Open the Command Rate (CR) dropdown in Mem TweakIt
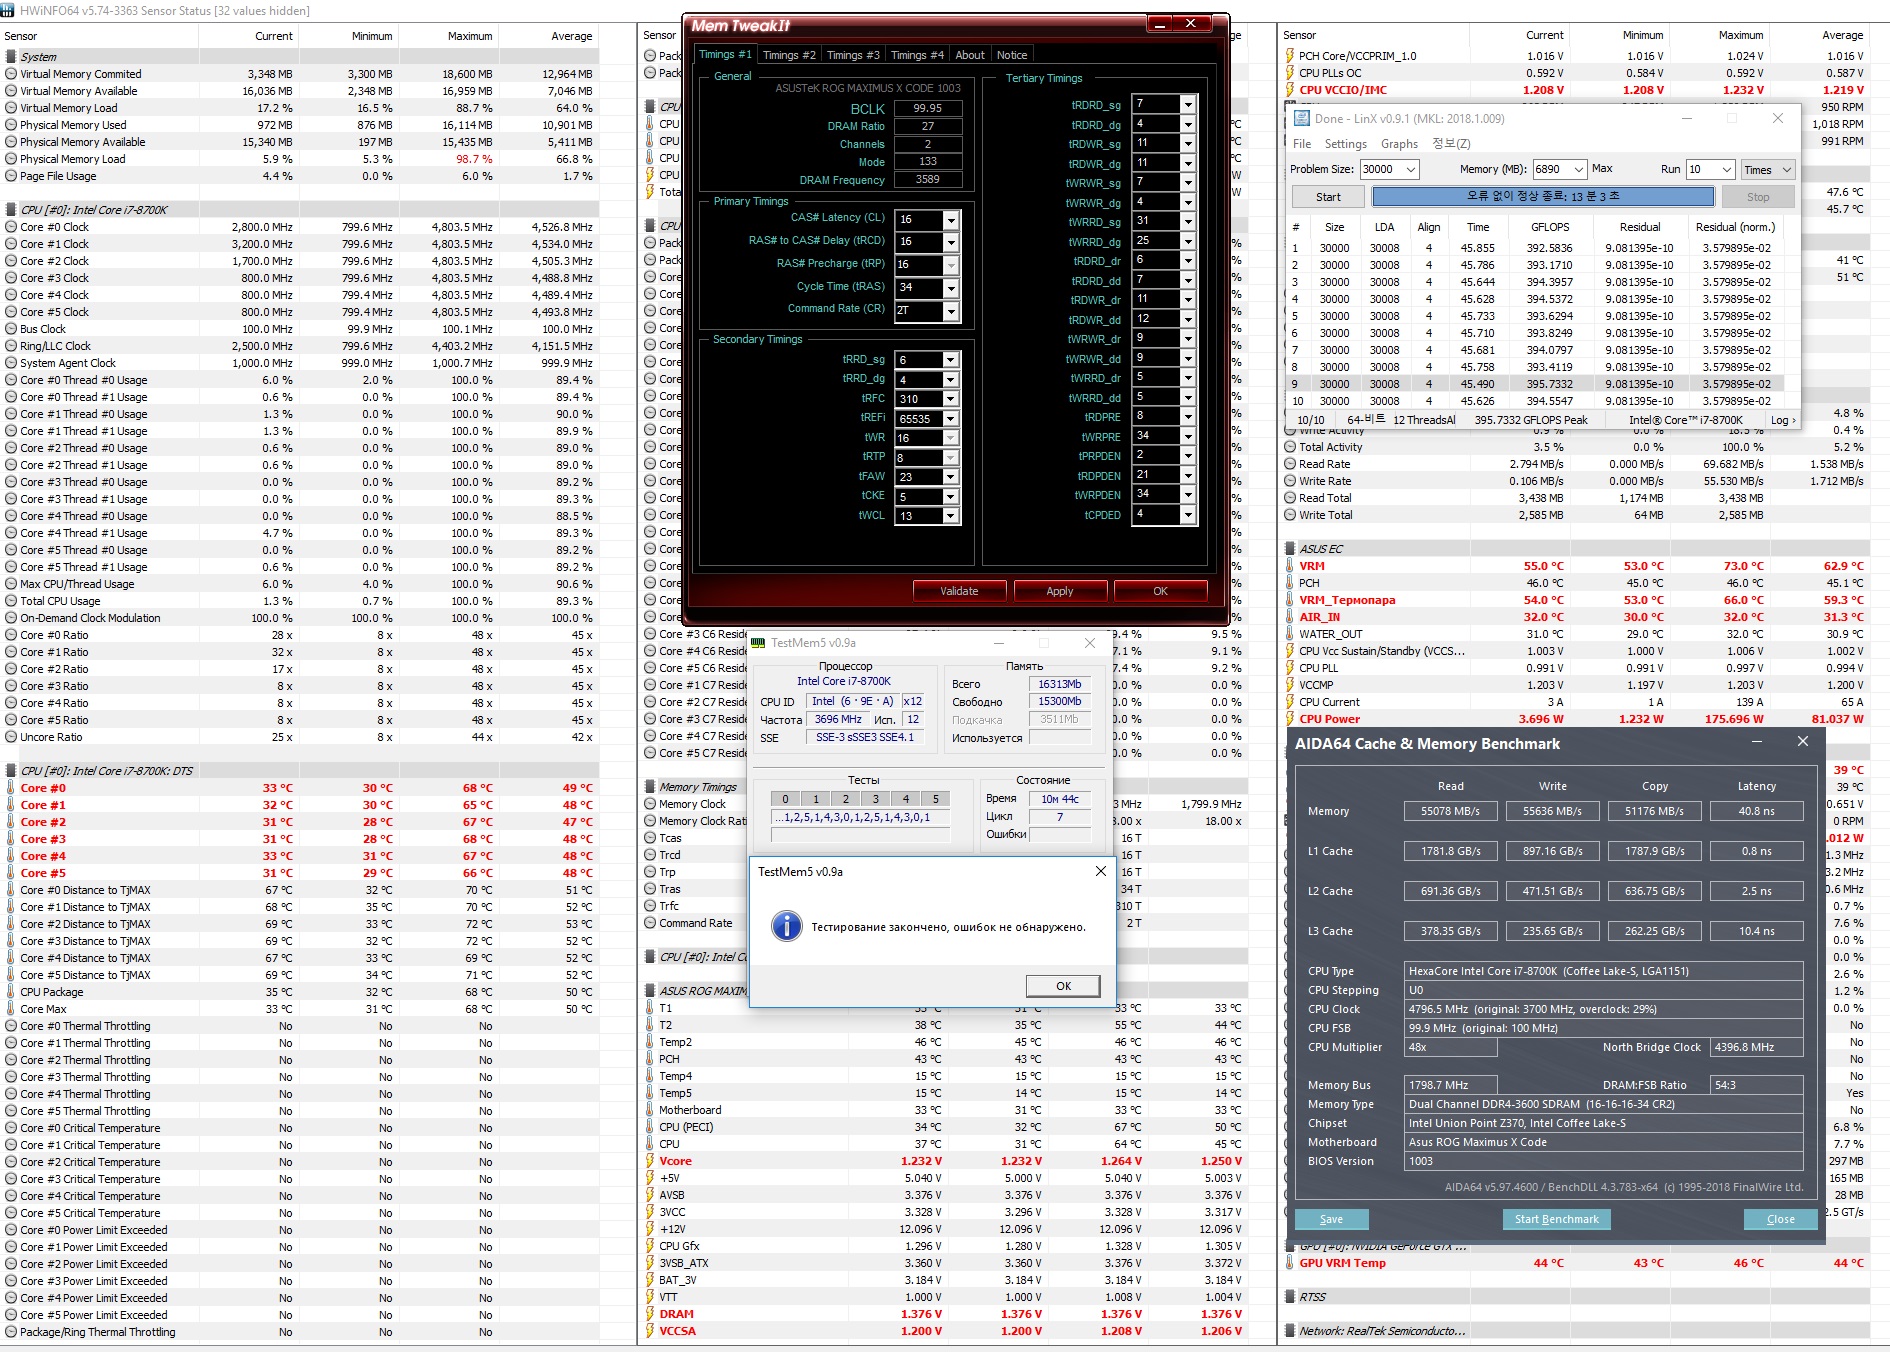Viewport: 1890px width, 1352px height. (951, 311)
